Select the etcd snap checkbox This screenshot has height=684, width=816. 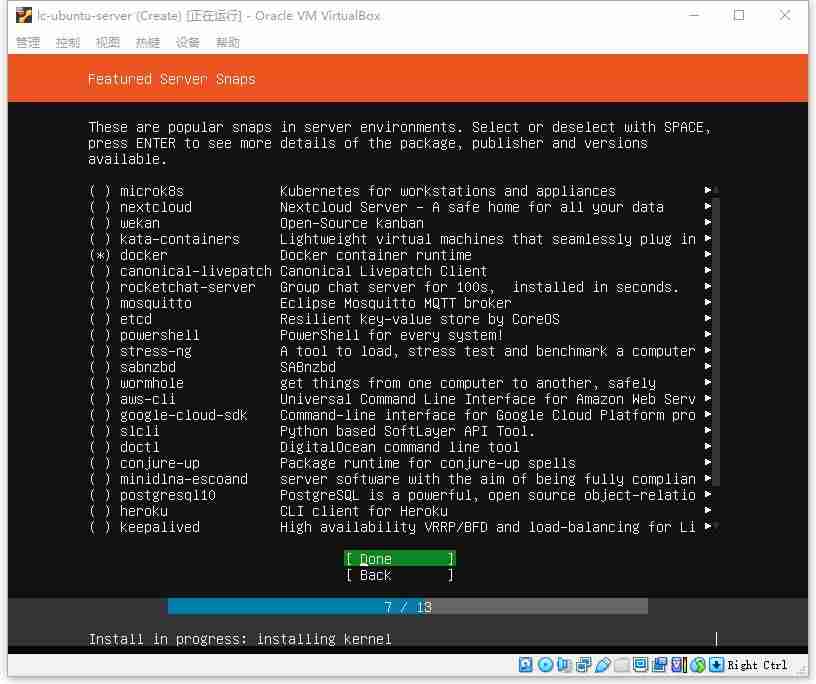pyautogui.click(x=100, y=319)
